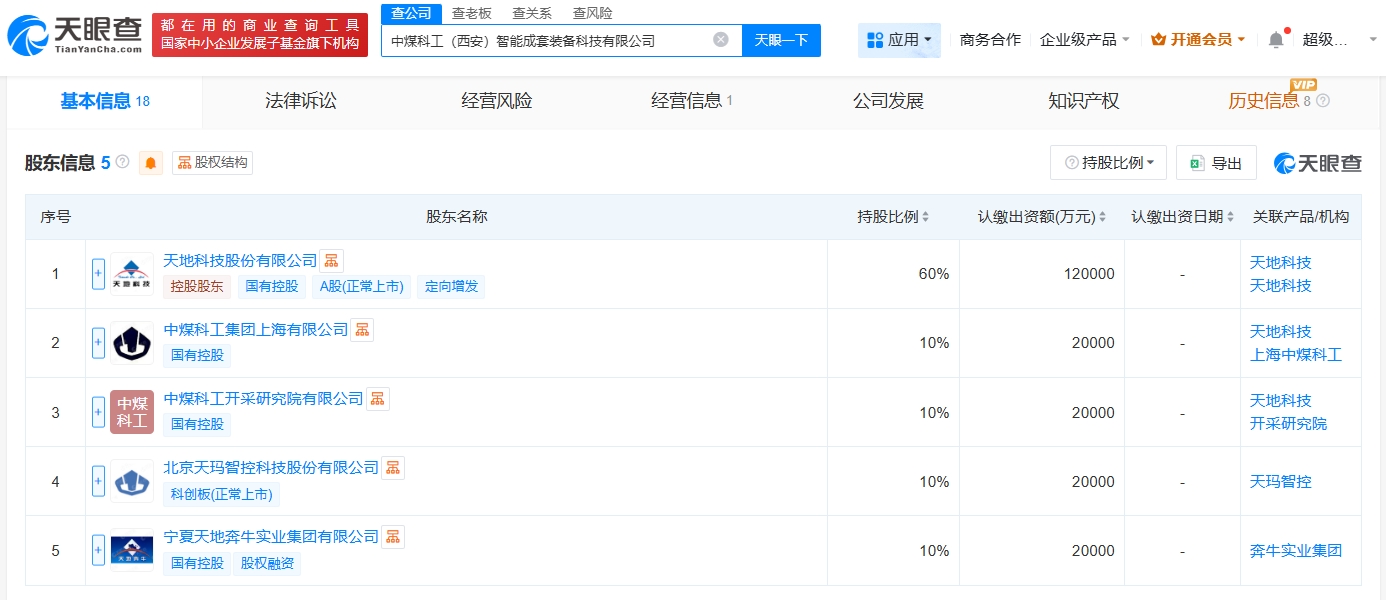The image size is (1386, 600).
Task: Clear the search box with X icon
Action: 721,40
